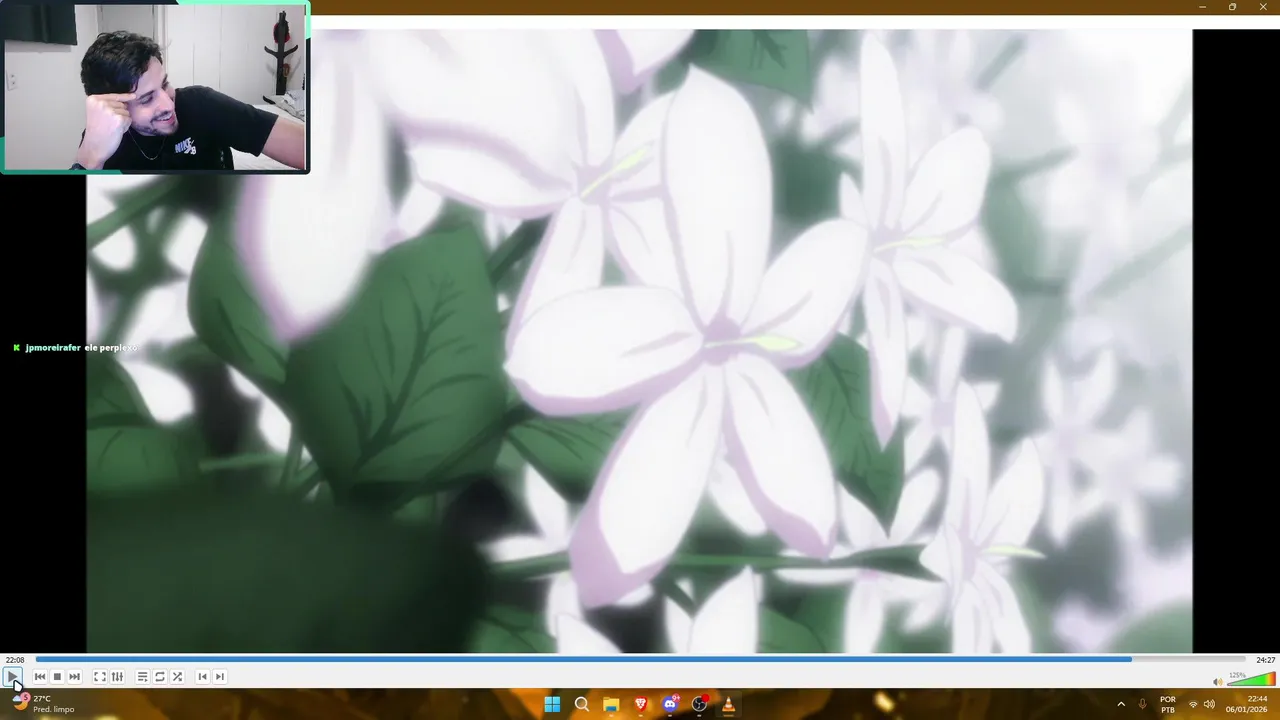Toggle random shuffle playback
This screenshot has width=1280, height=720.
coord(177,677)
